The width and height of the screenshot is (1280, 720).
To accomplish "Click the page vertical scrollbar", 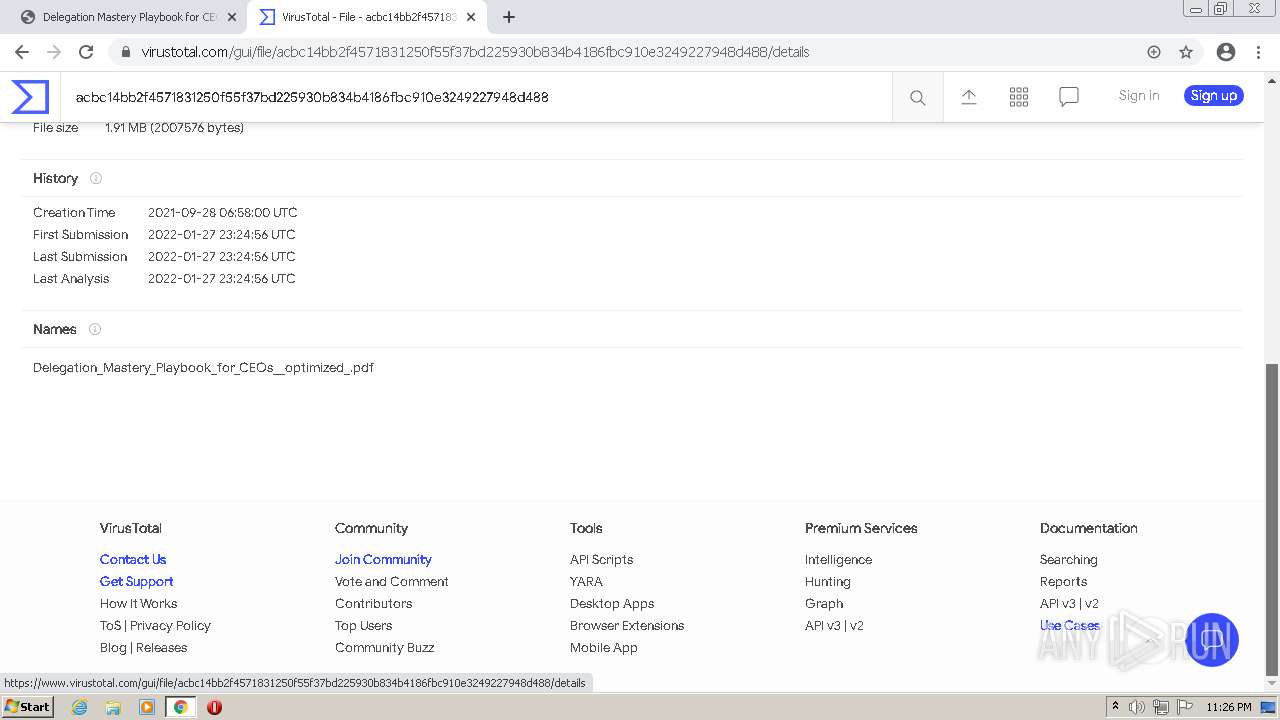I will coord(1272,520).
